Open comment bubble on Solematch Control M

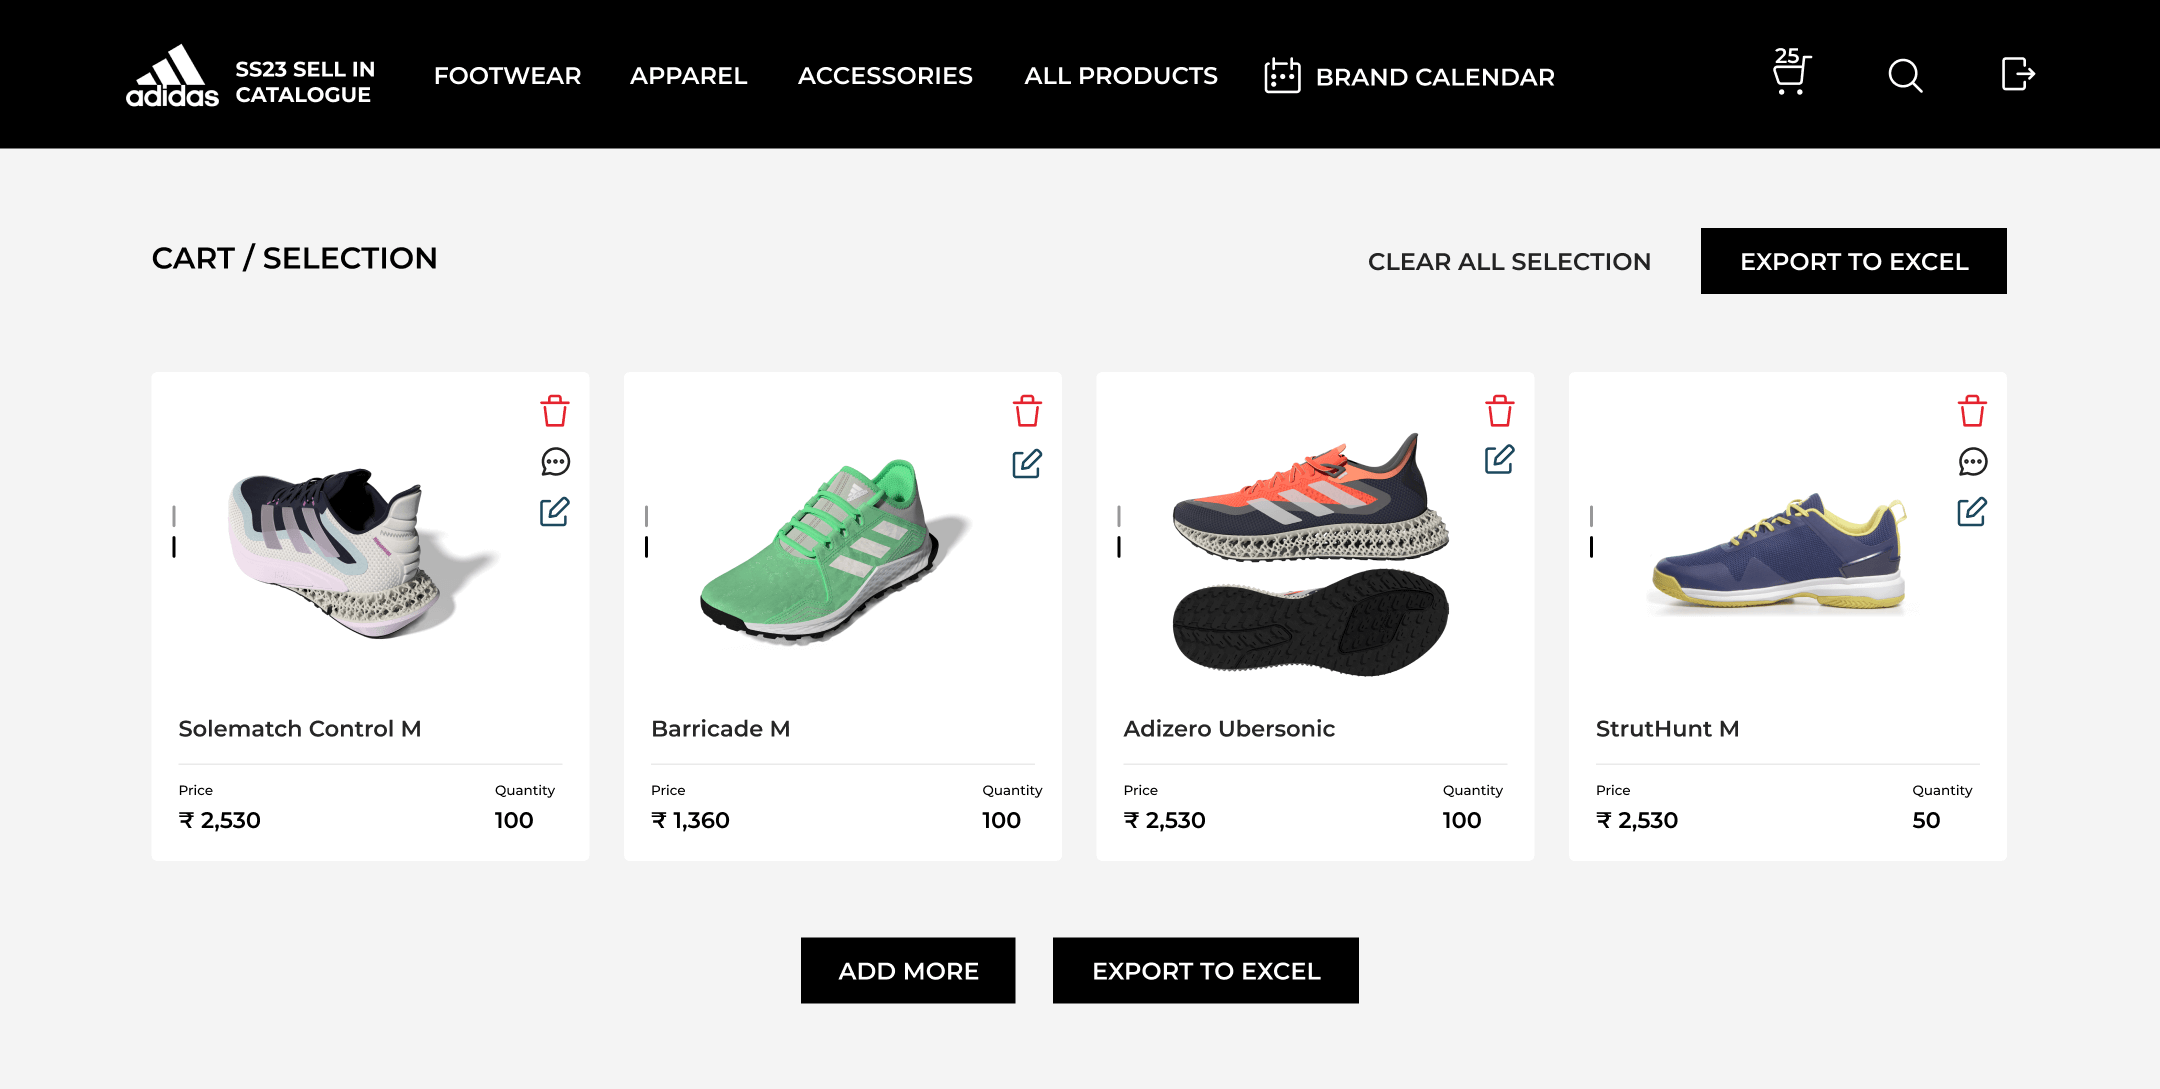555,462
